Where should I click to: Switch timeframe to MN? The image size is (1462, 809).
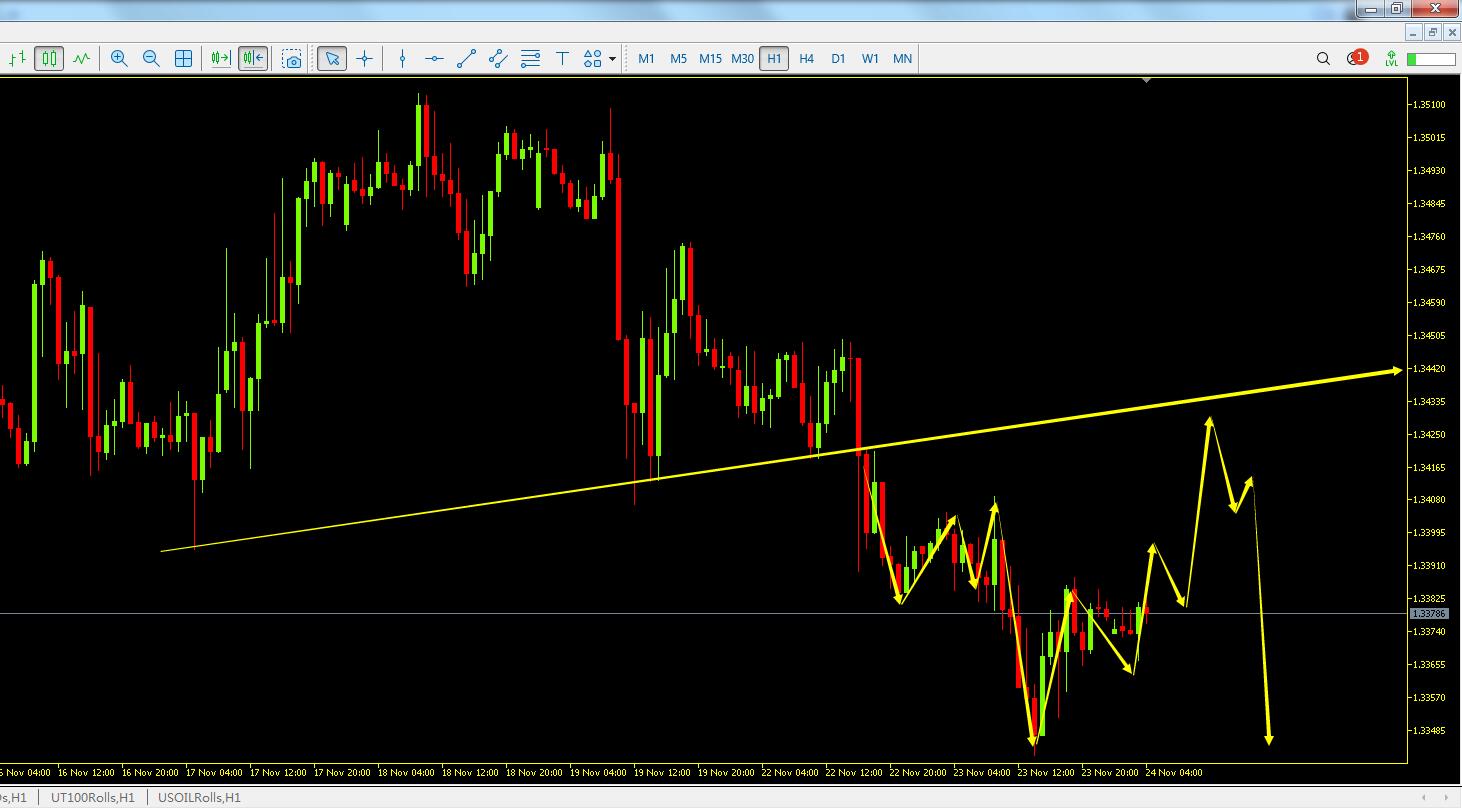click(x=902, y=59)
